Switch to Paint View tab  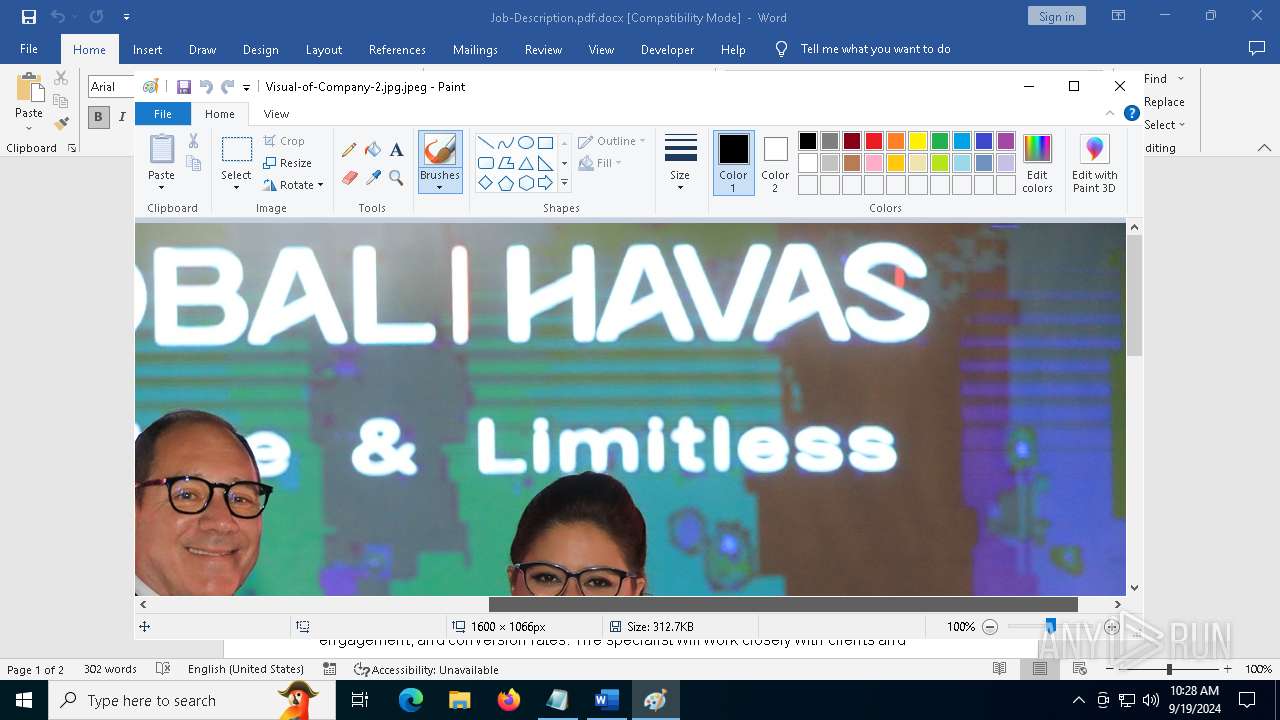(276, 114)
